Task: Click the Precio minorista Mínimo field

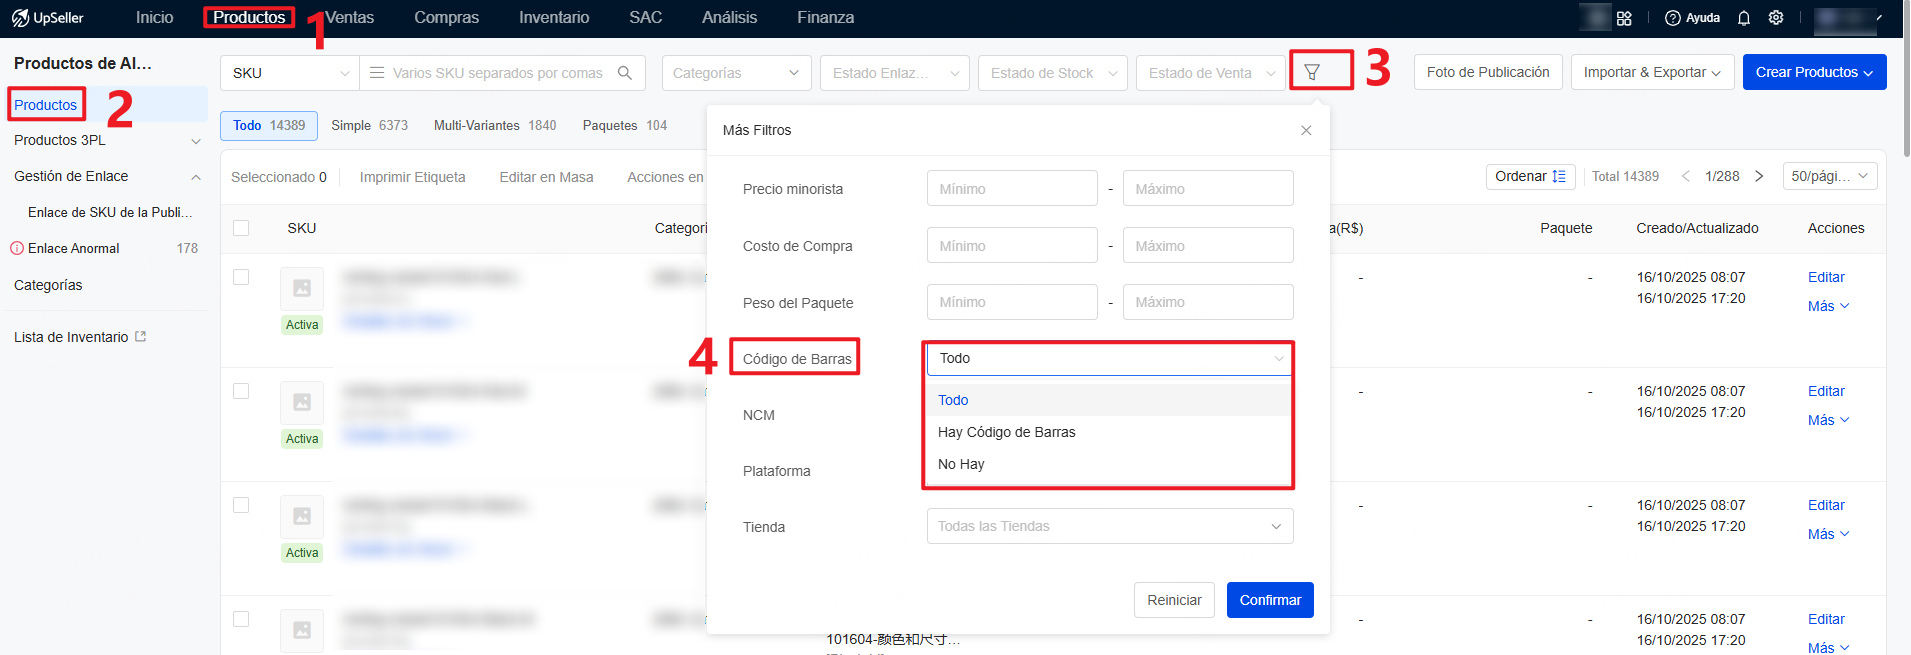Action: [1011, 189]
